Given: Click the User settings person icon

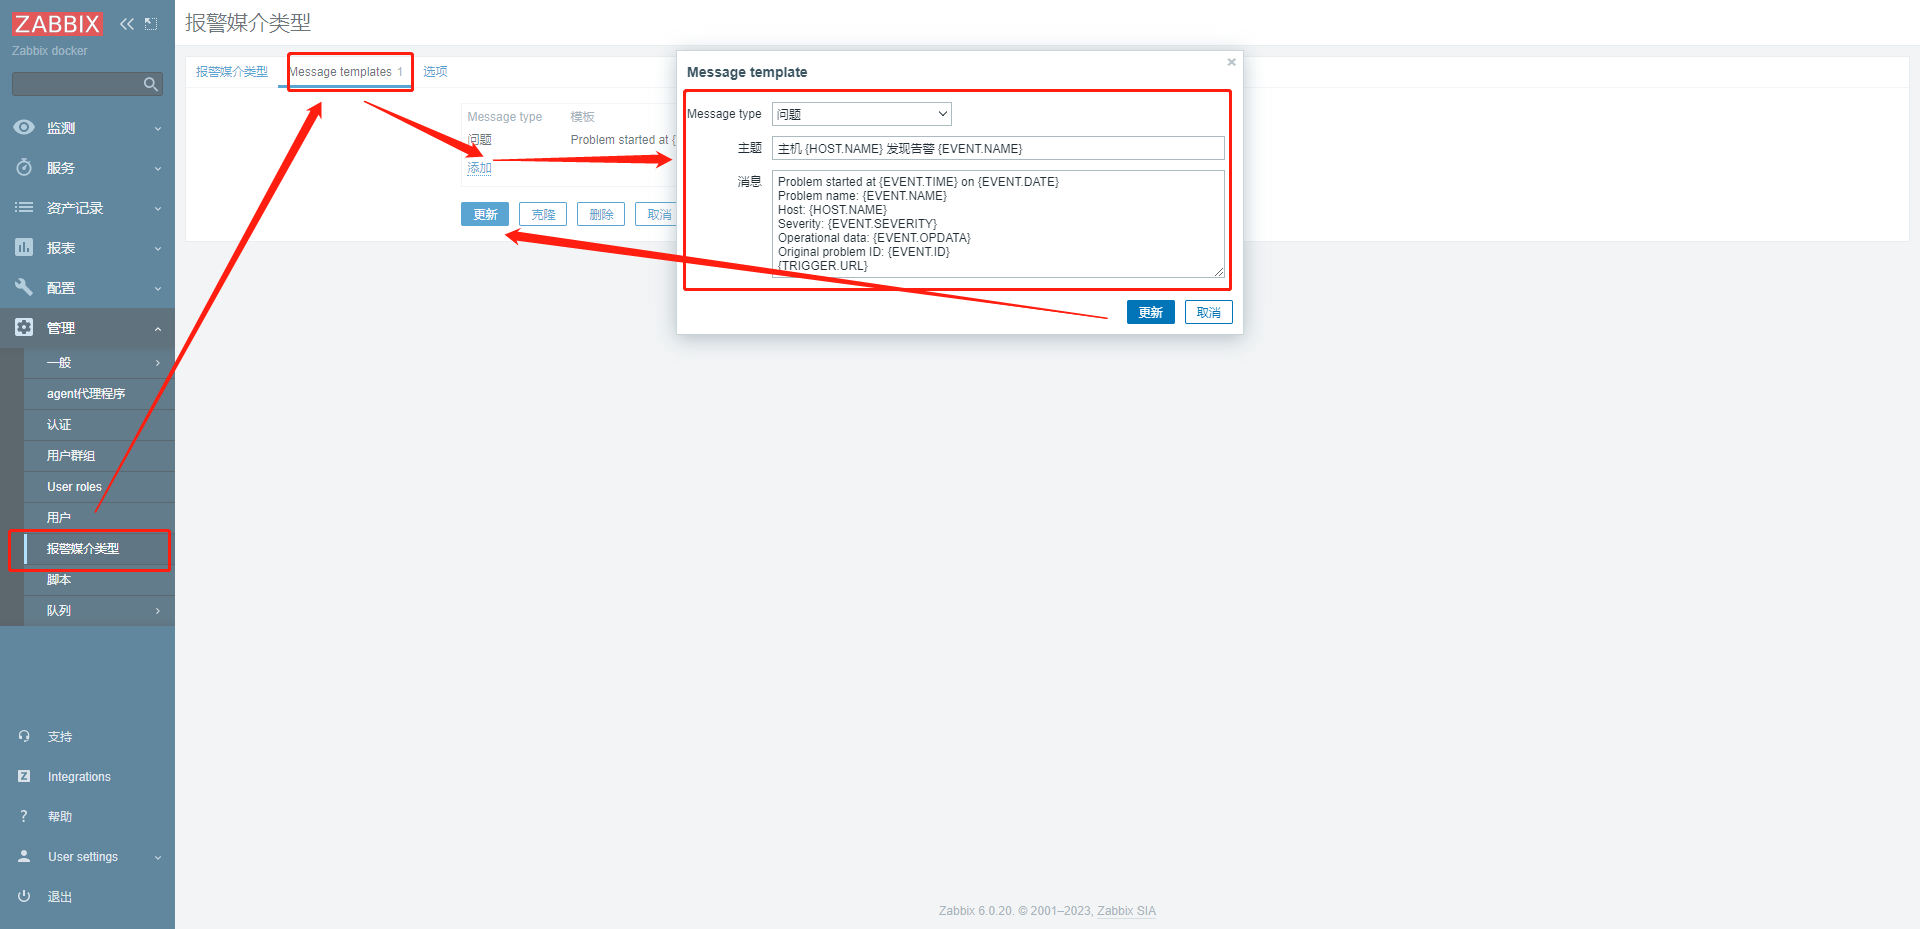Looking at the screenshot, I should point(24,856).
